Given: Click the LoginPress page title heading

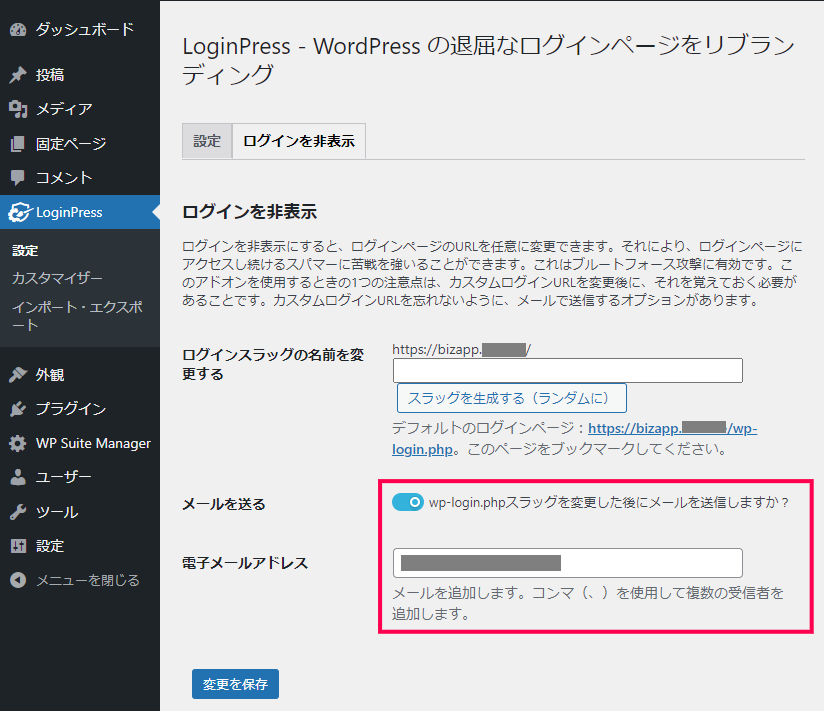Looking at the screenshot, I should click(489, 60).
